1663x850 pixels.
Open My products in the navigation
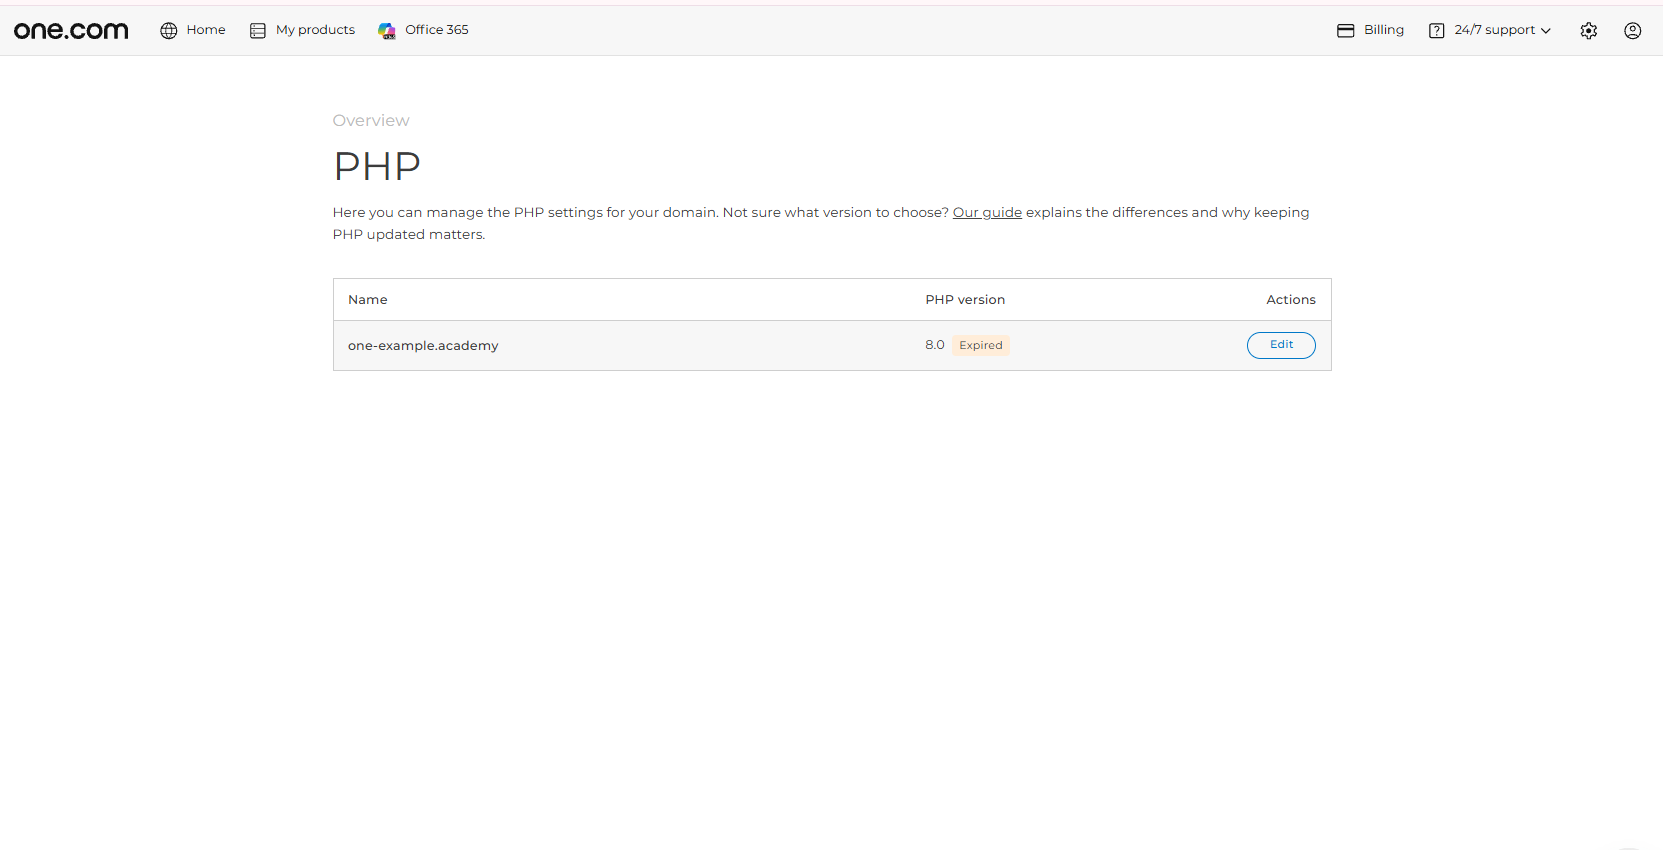tap(315, 30)
